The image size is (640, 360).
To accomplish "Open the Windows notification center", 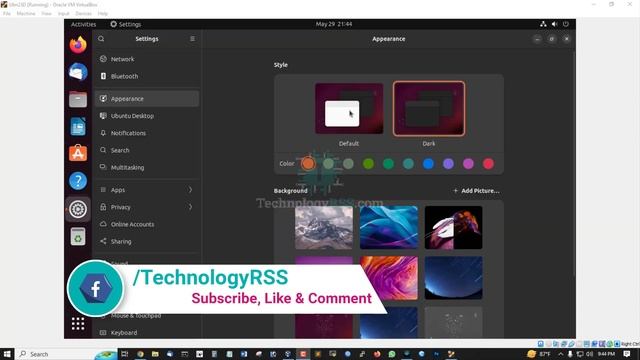I will 627,354.
